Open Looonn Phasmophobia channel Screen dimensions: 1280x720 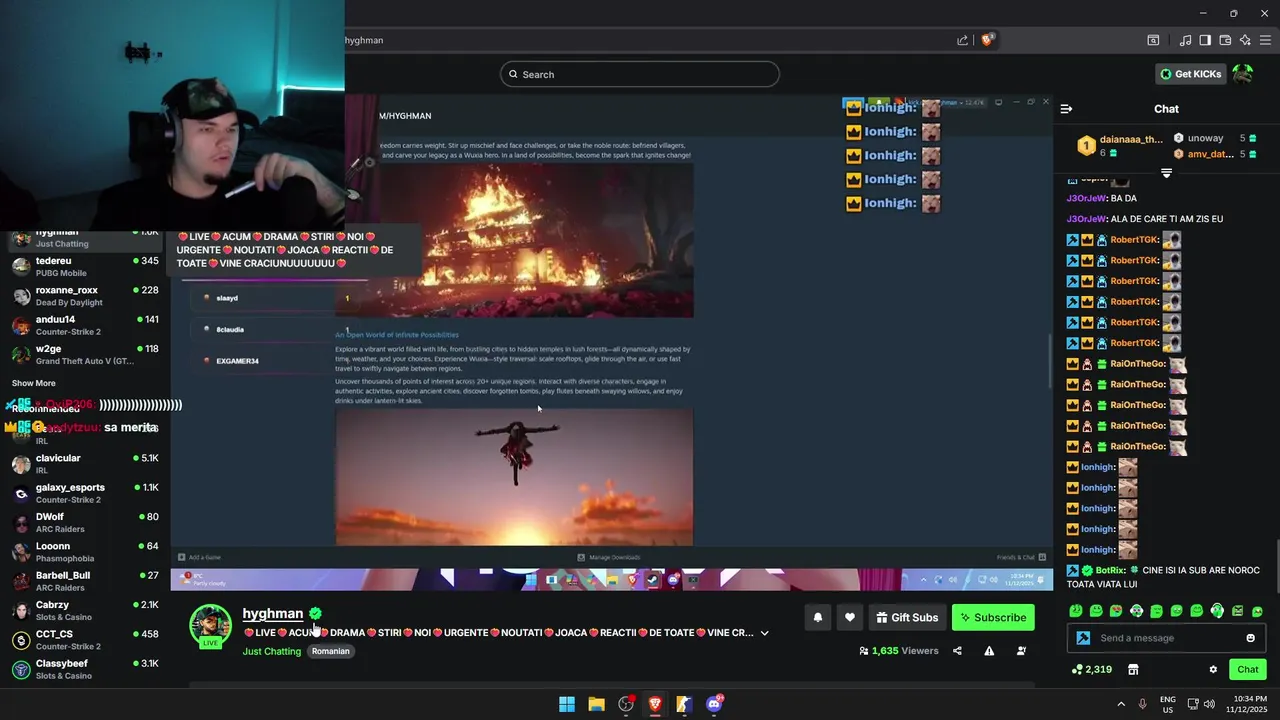point(85,552)
